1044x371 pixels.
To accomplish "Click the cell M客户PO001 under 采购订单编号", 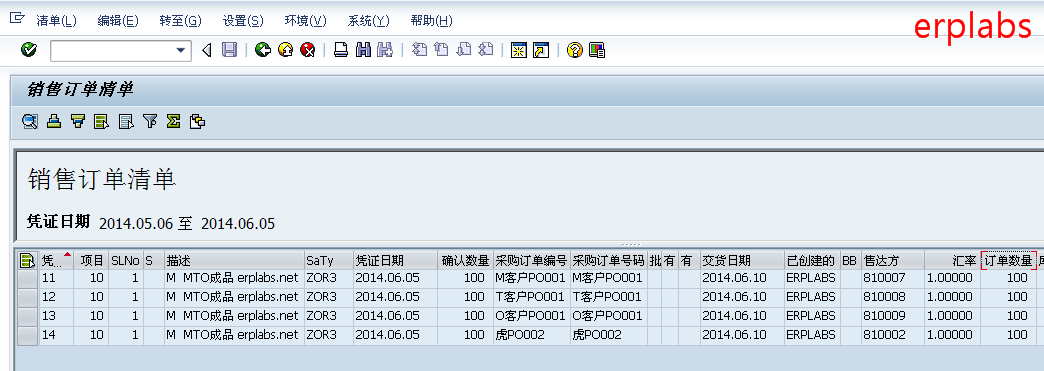I will [531, 278].
